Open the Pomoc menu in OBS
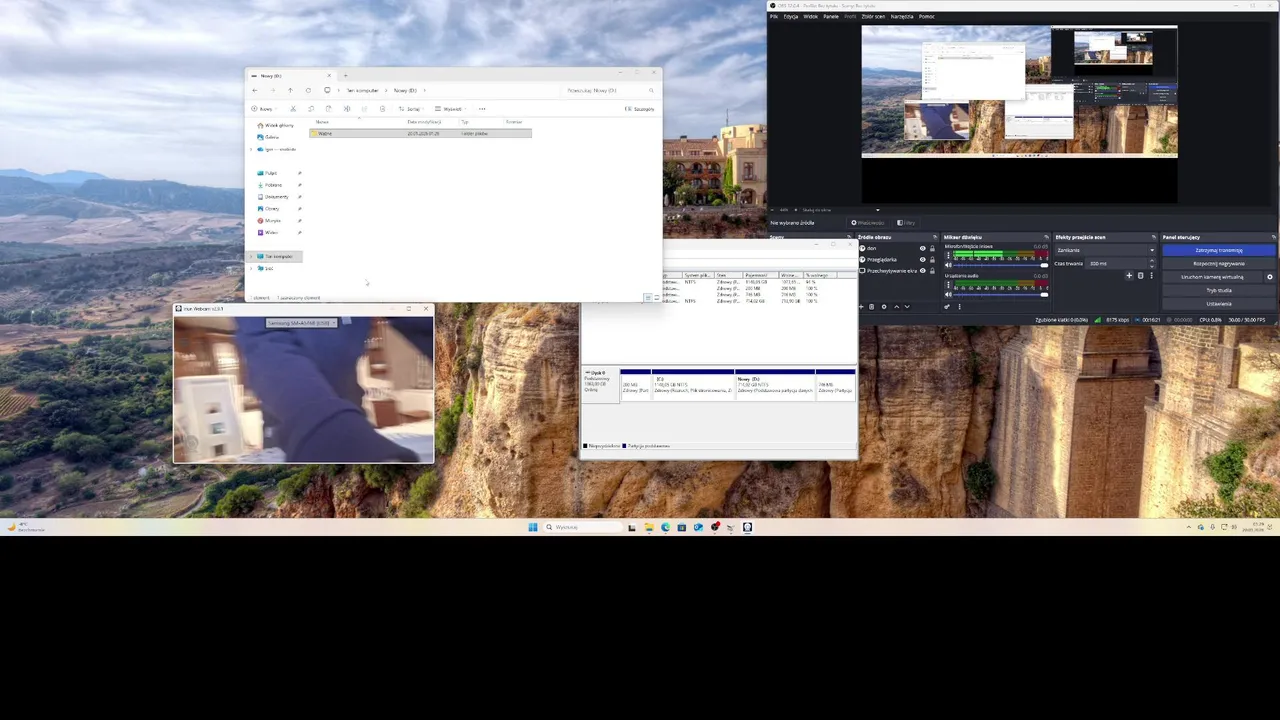Viewport: 1280px width, 720px height. coord(927,16)
